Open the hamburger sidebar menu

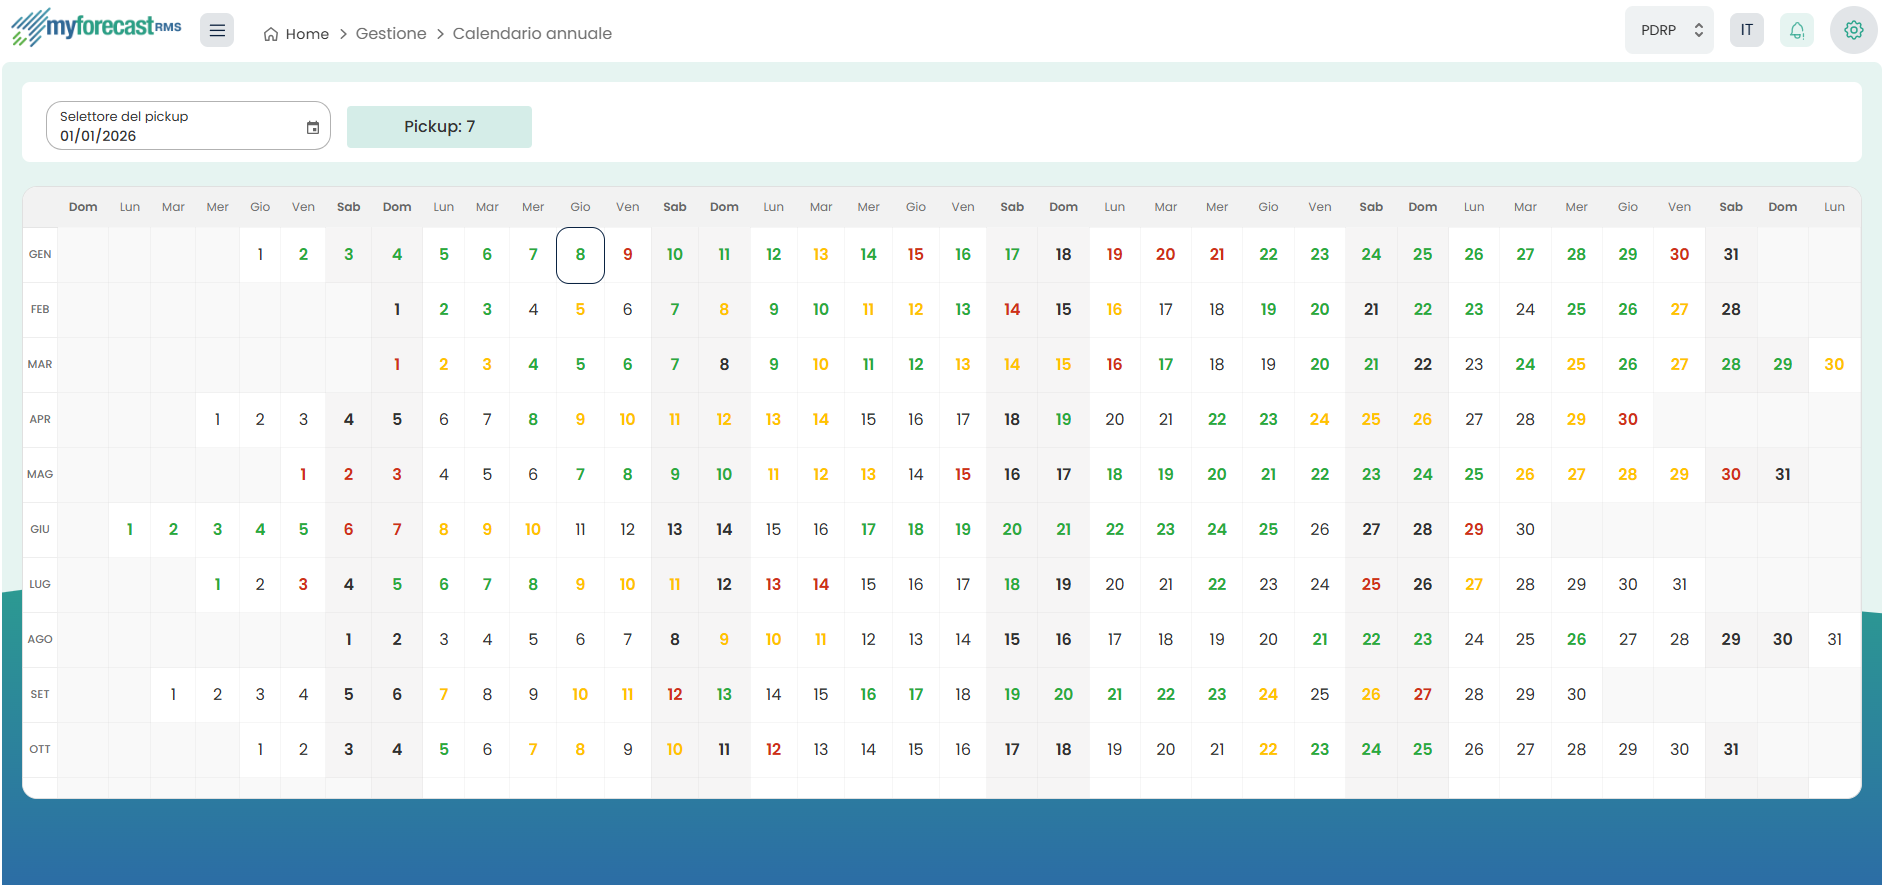217,31
